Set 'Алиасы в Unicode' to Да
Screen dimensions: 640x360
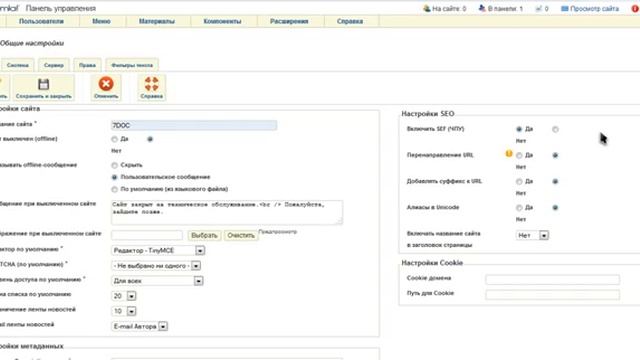(519, 208)
